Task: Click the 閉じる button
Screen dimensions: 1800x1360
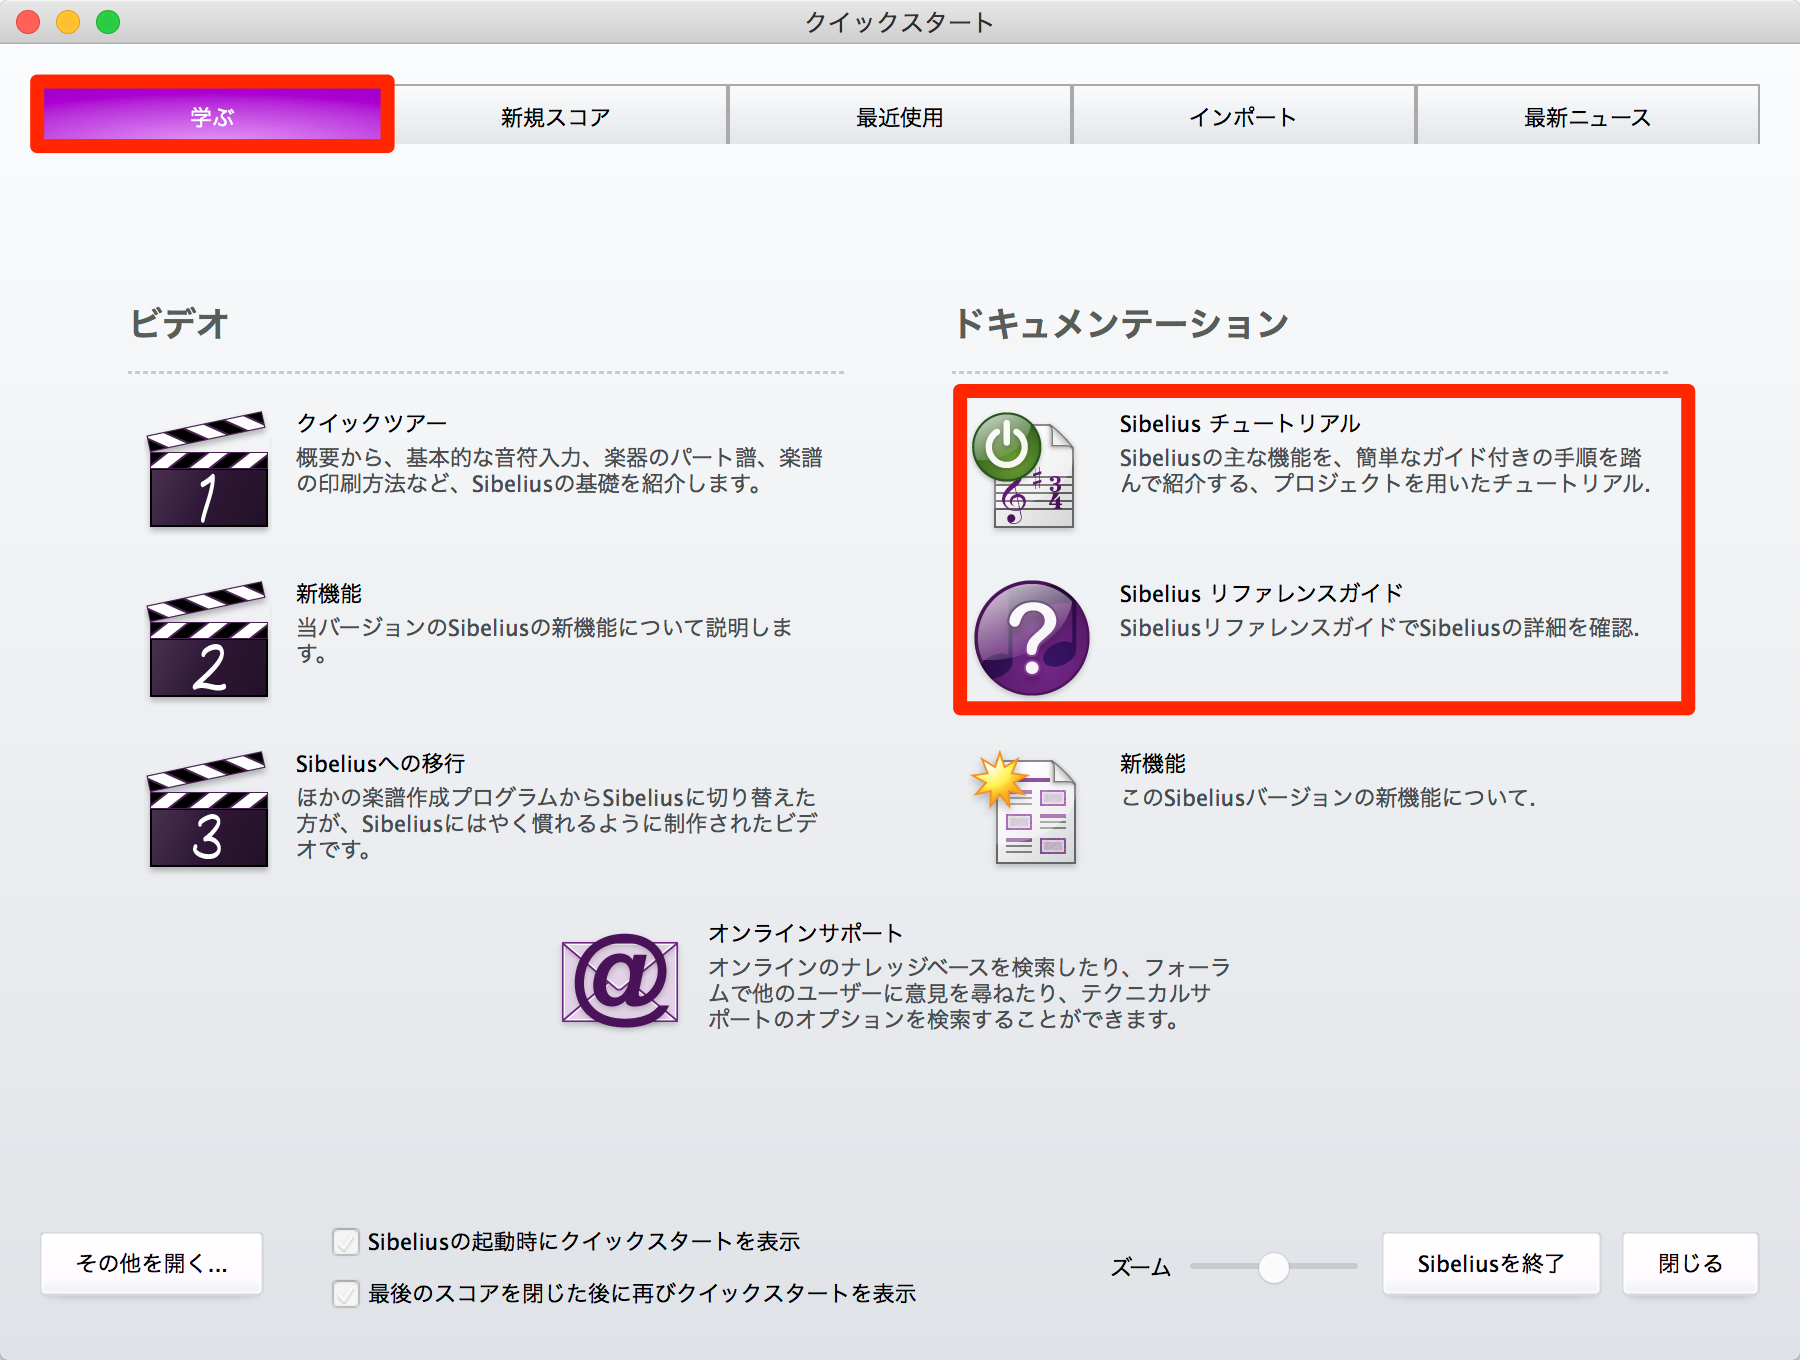Action: pos(1690,1264)
